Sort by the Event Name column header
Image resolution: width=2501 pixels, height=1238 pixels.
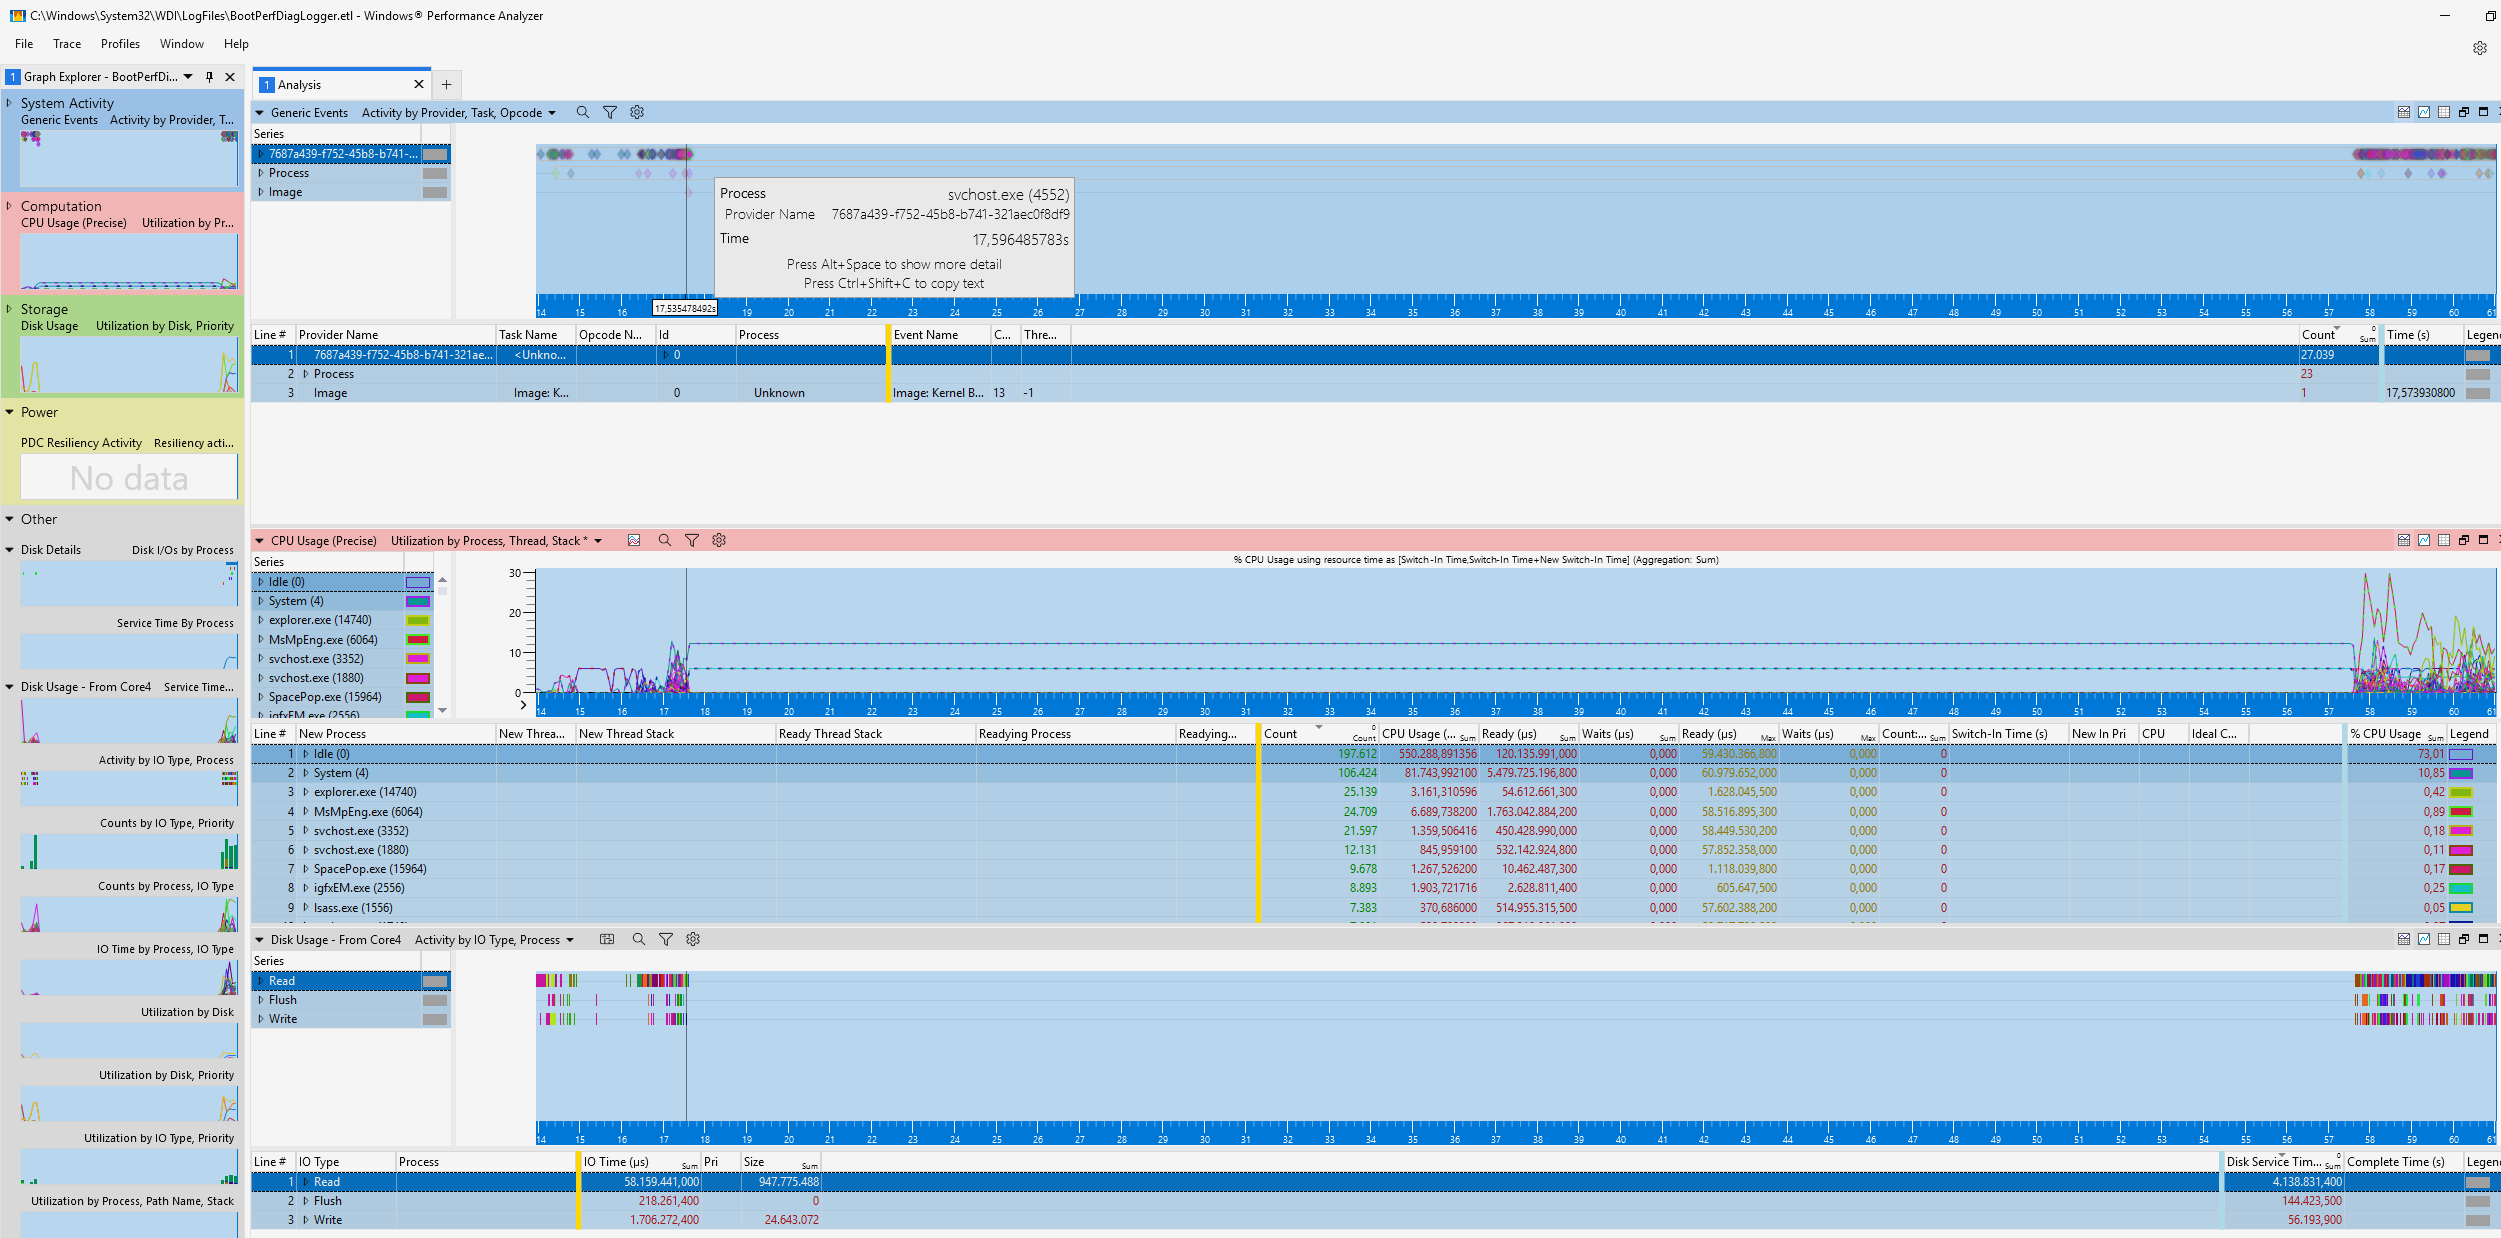[940, 335]
